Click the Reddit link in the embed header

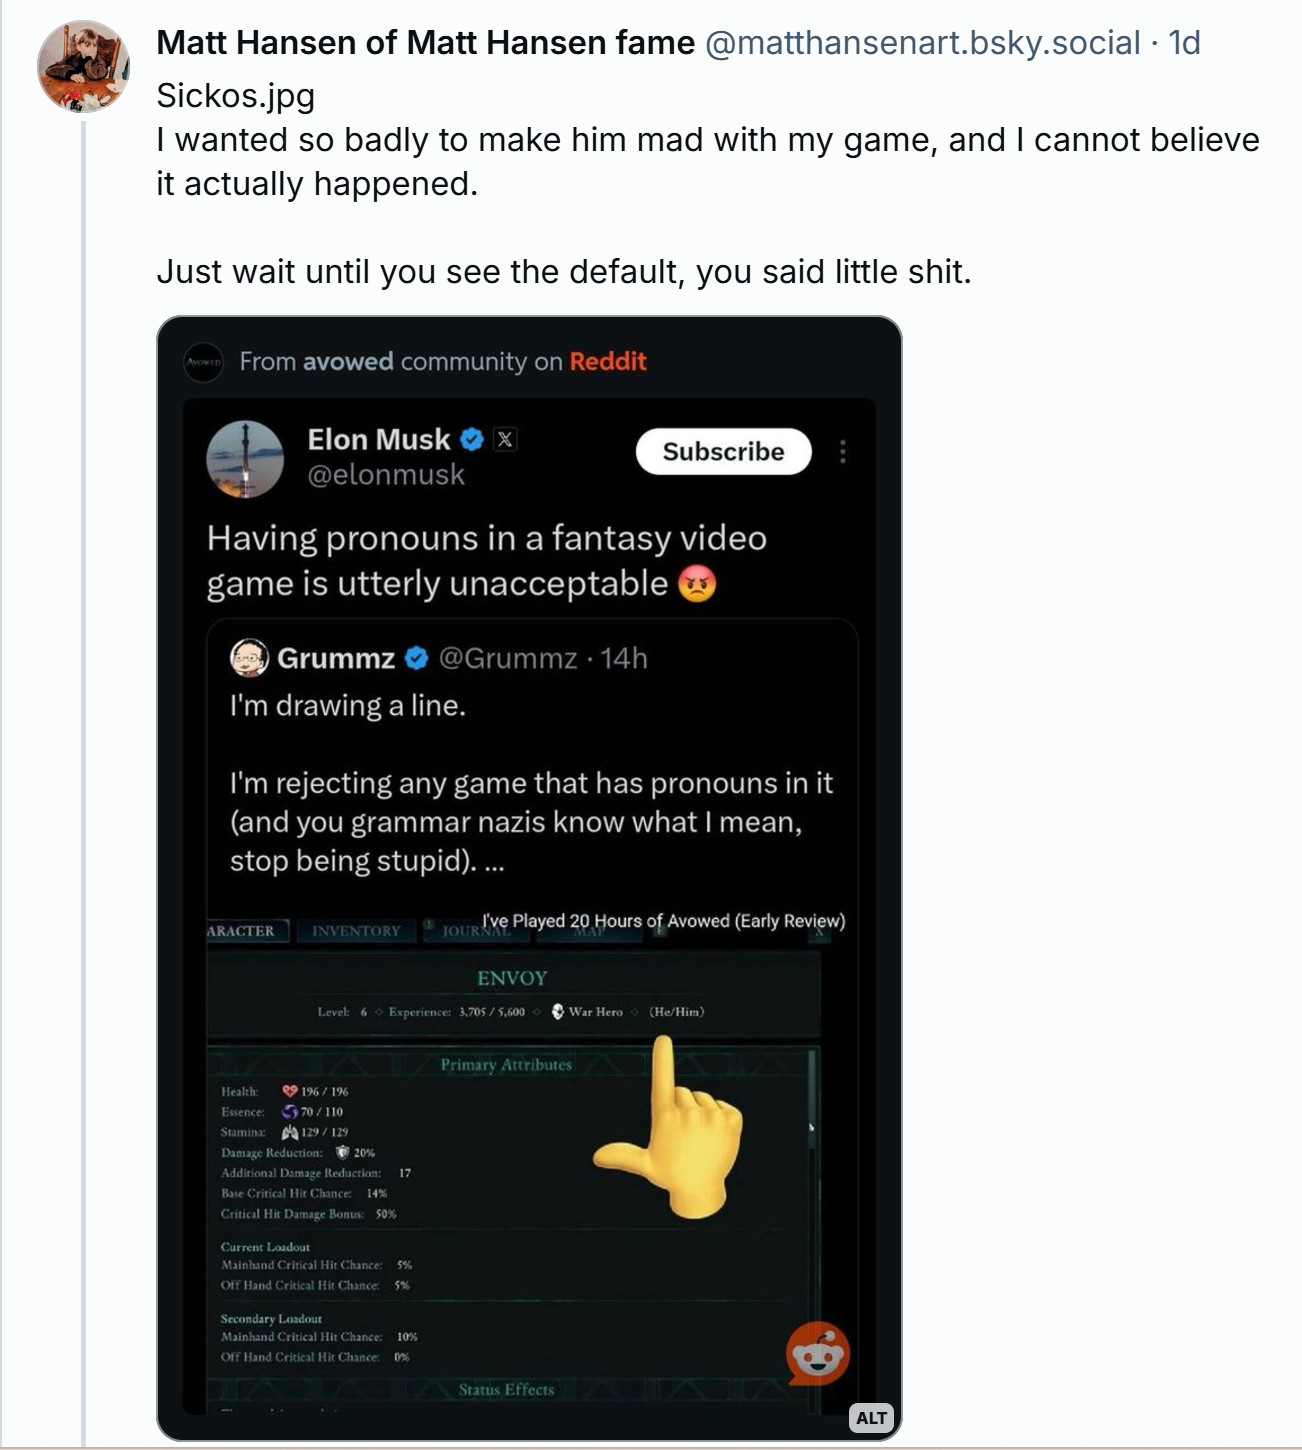(608, 362)
